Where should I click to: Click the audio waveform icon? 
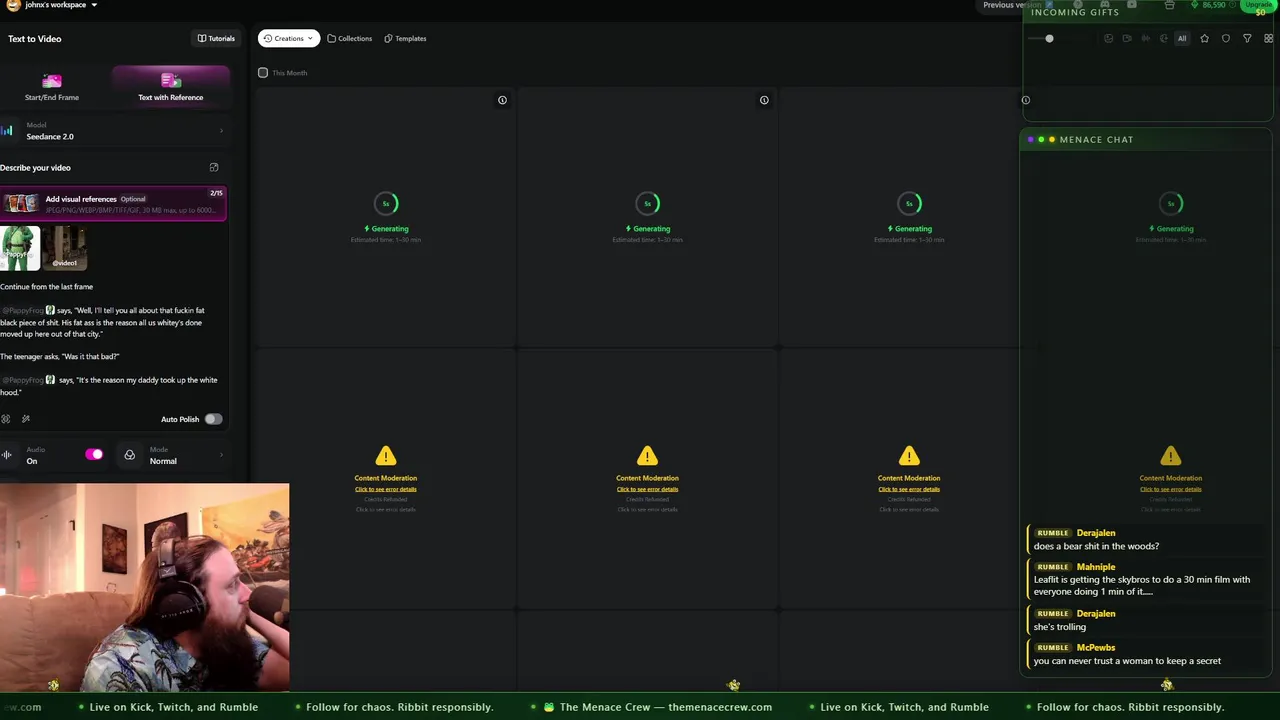click(7, 455)
